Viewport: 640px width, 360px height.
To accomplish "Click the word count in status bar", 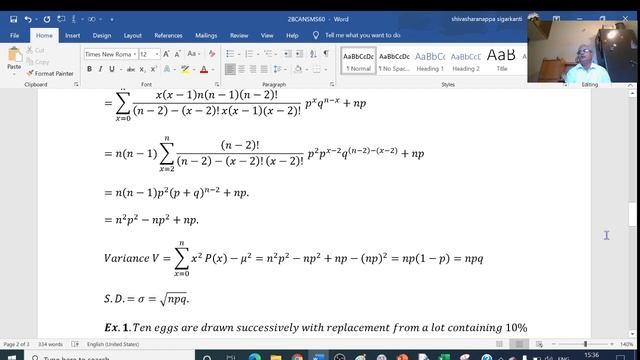I will (50, 344).
